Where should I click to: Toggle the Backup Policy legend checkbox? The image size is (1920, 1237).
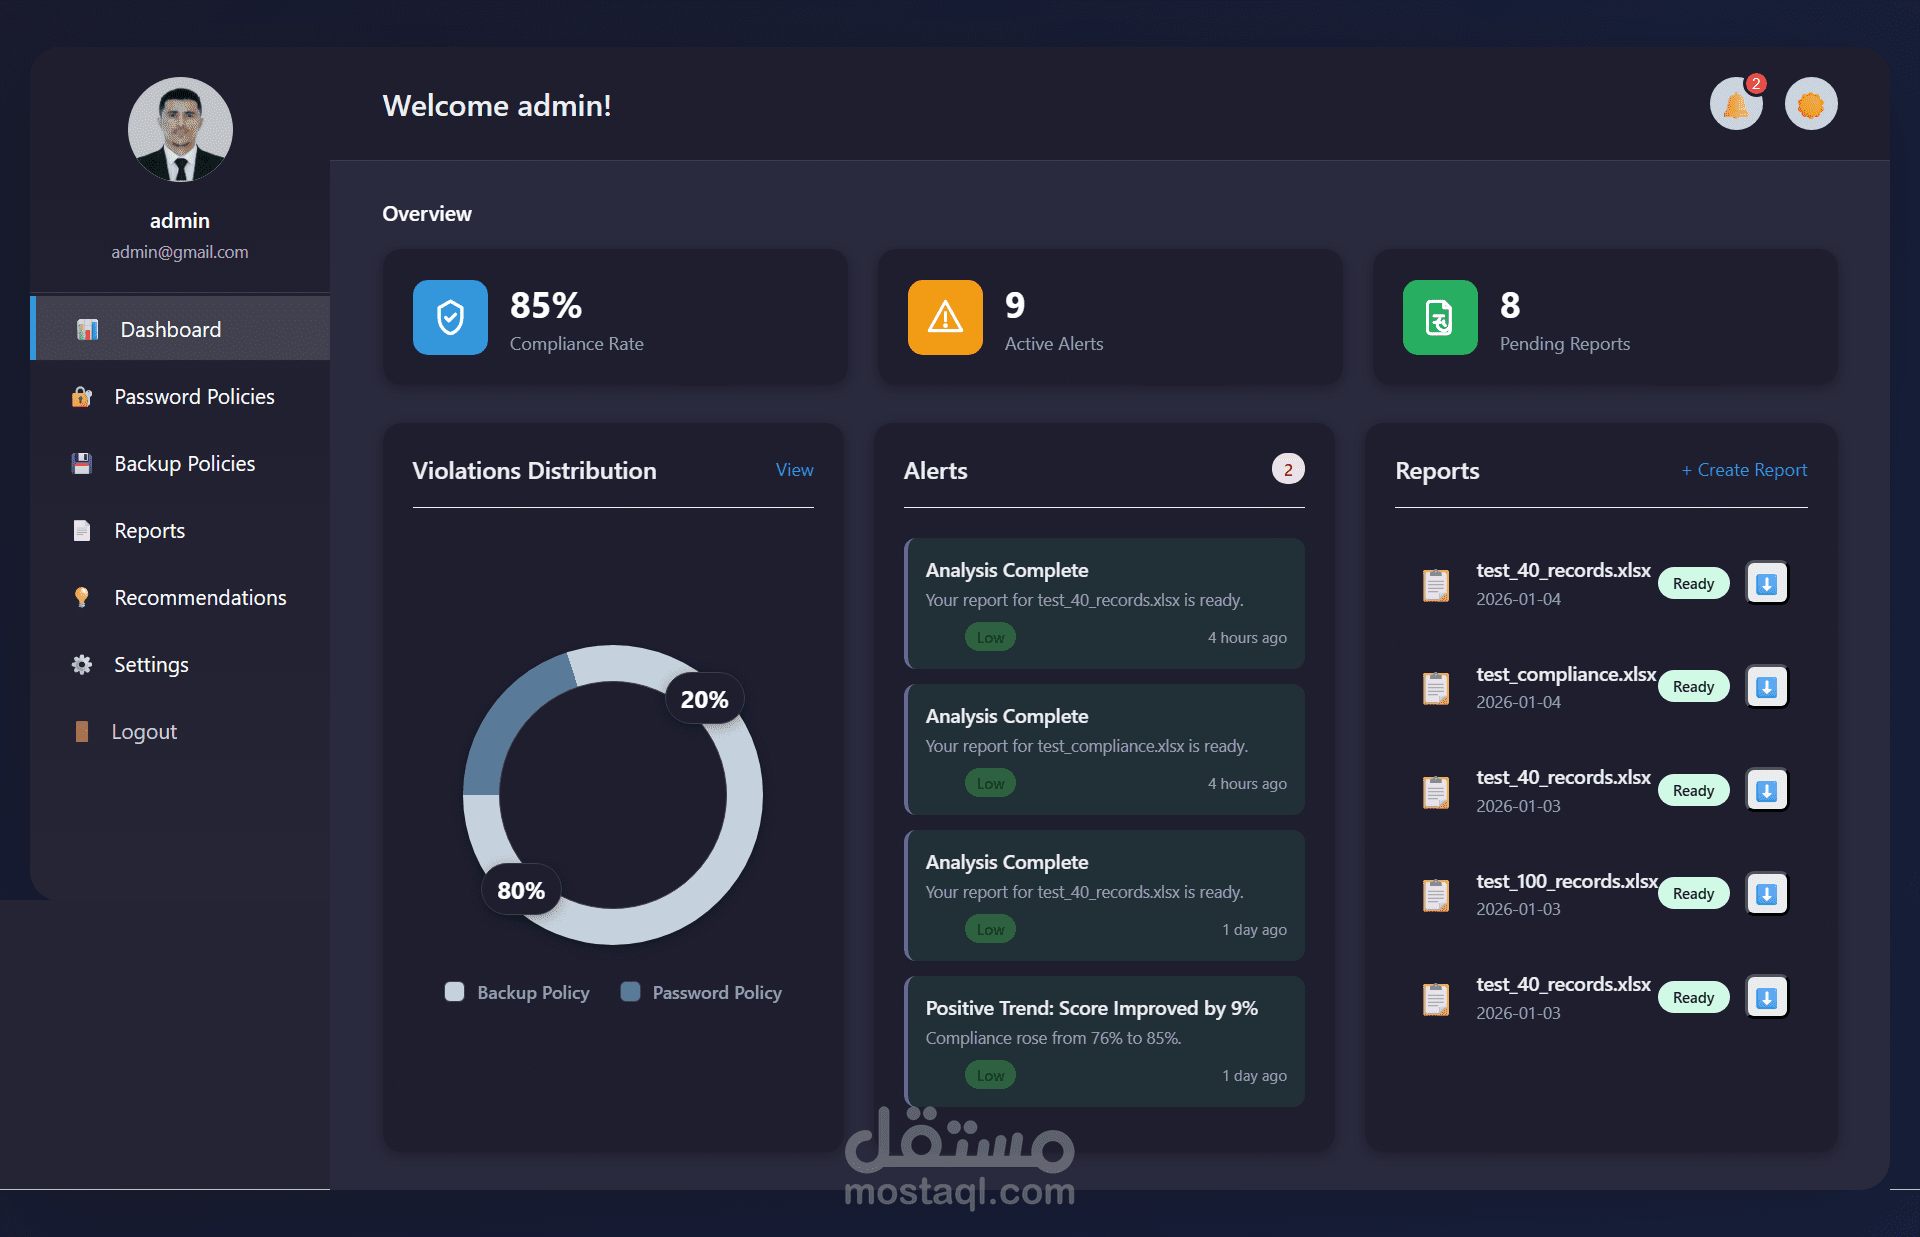pos(455,992)
